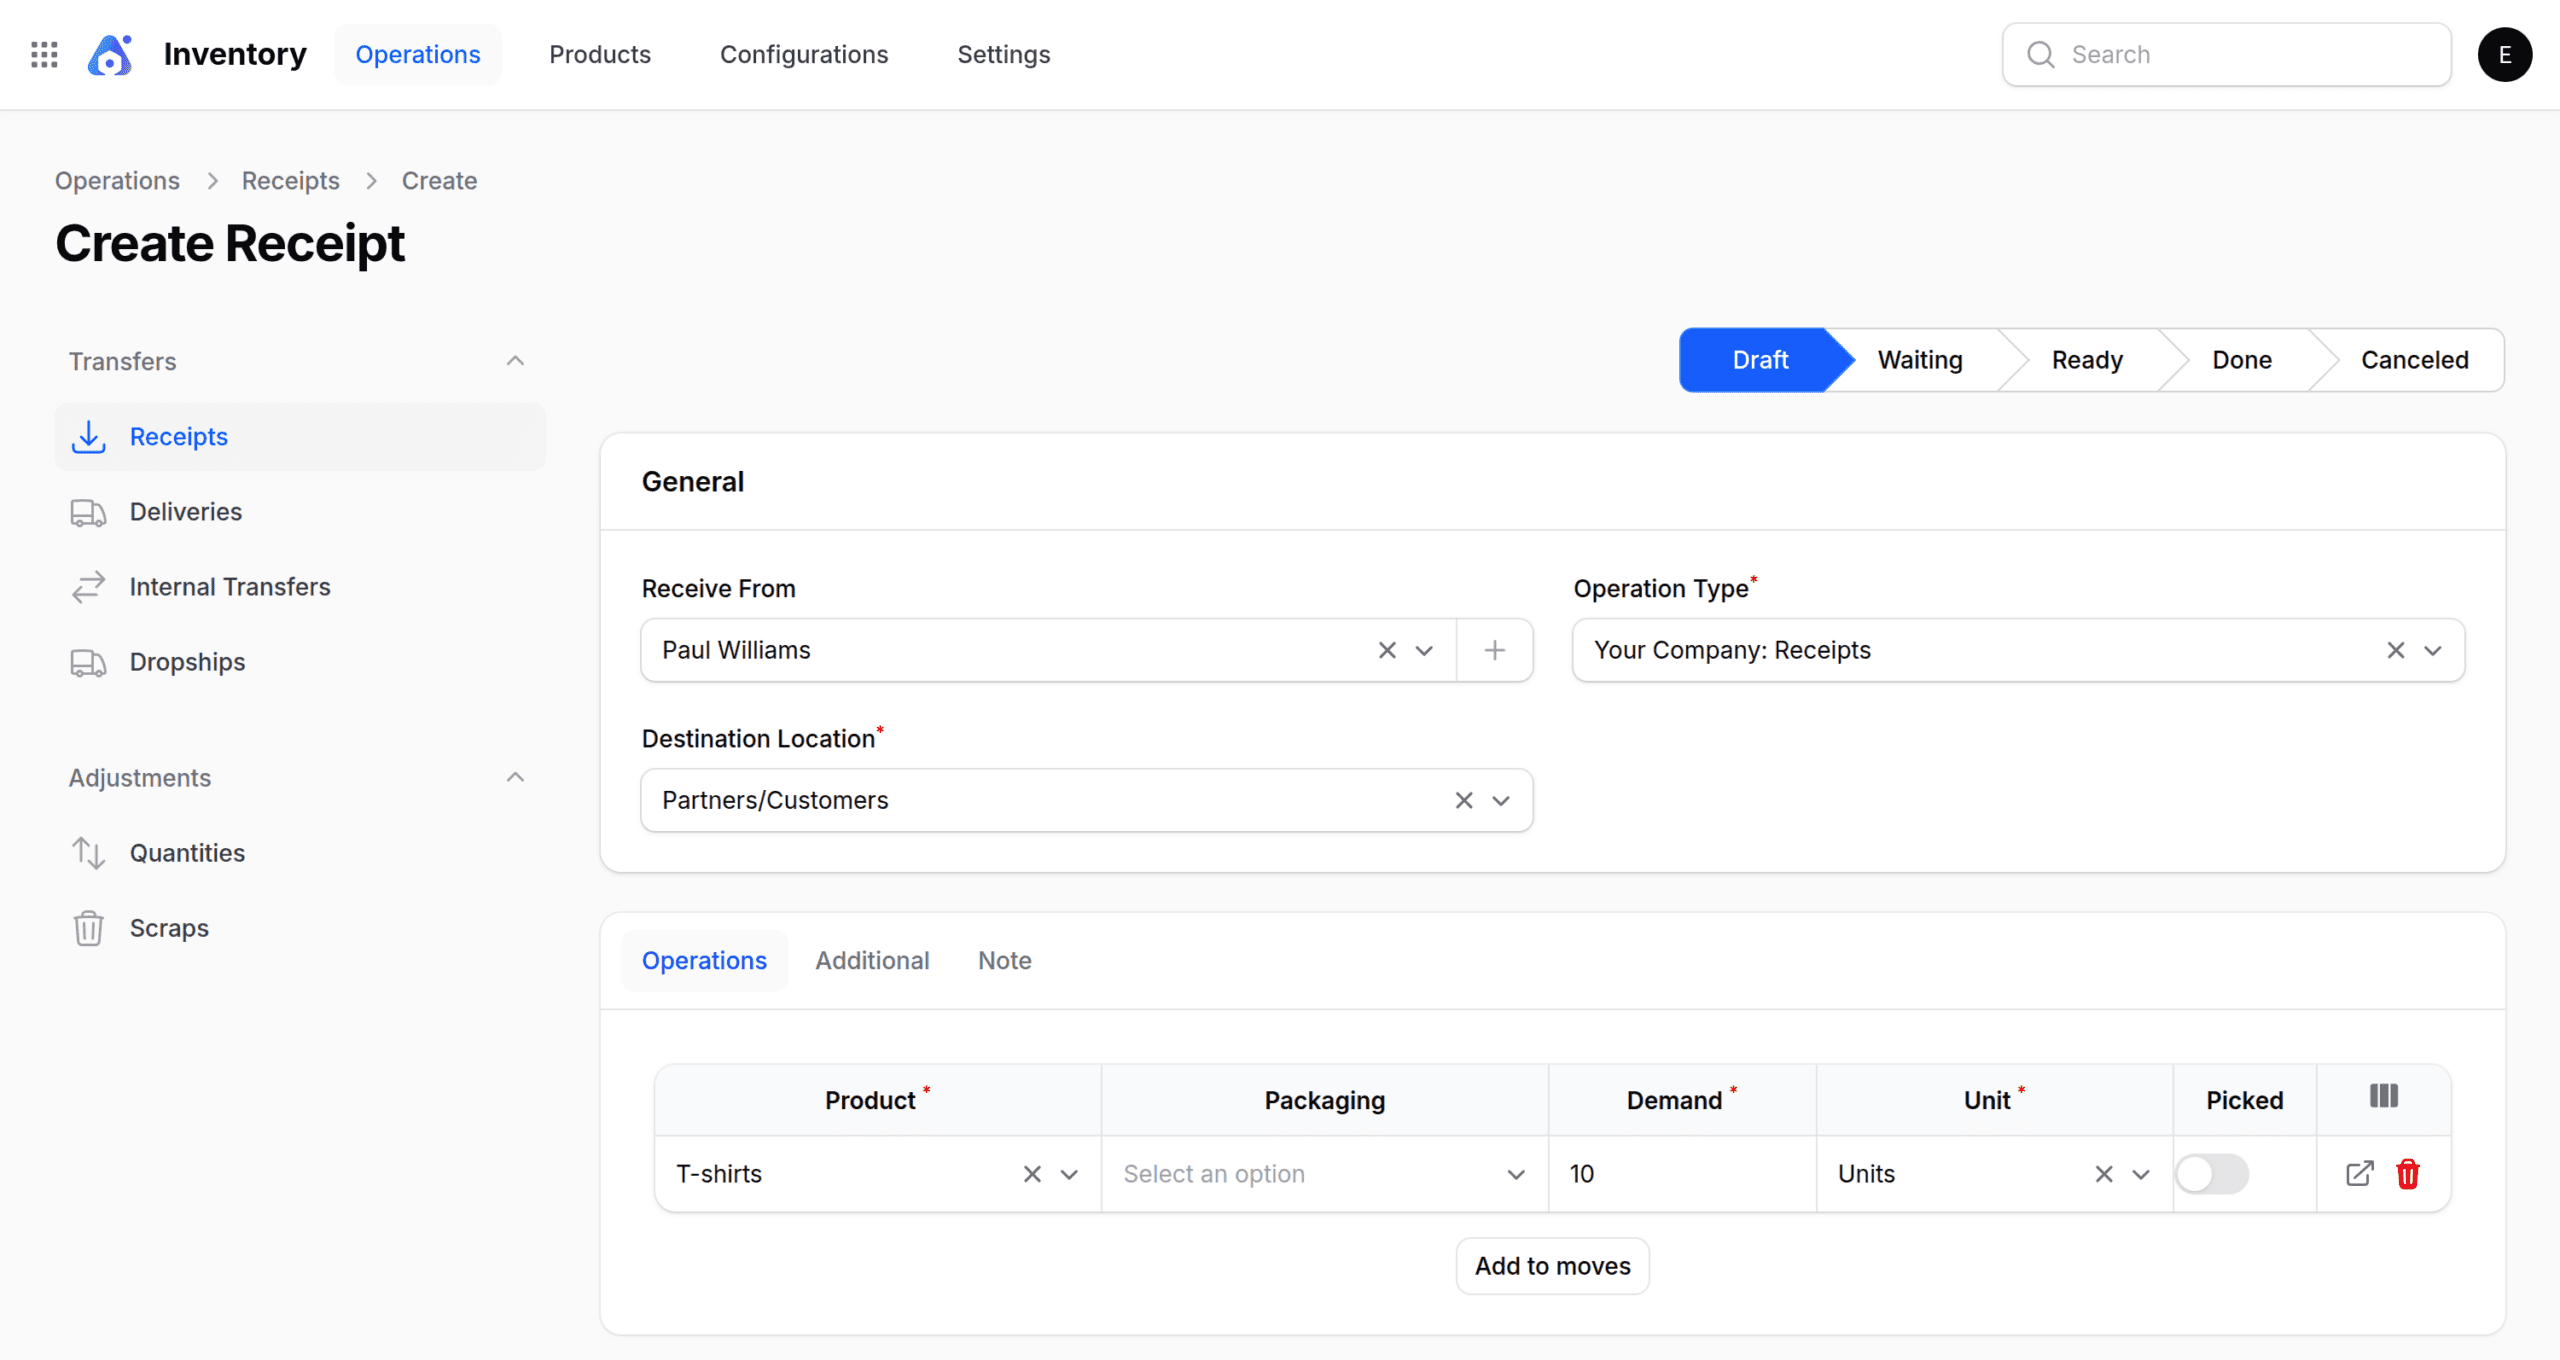2560x1360 pixels.
Task: Open the Configurations menu
Action: pyautogui.click(x=804, y=54)
